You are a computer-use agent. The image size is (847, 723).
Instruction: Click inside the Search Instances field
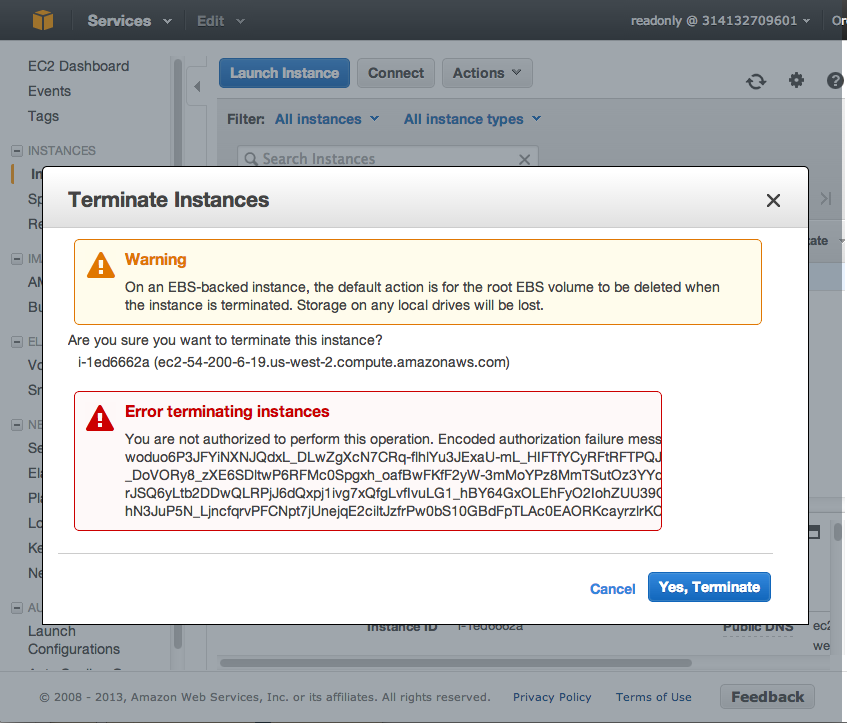point(380,159)
